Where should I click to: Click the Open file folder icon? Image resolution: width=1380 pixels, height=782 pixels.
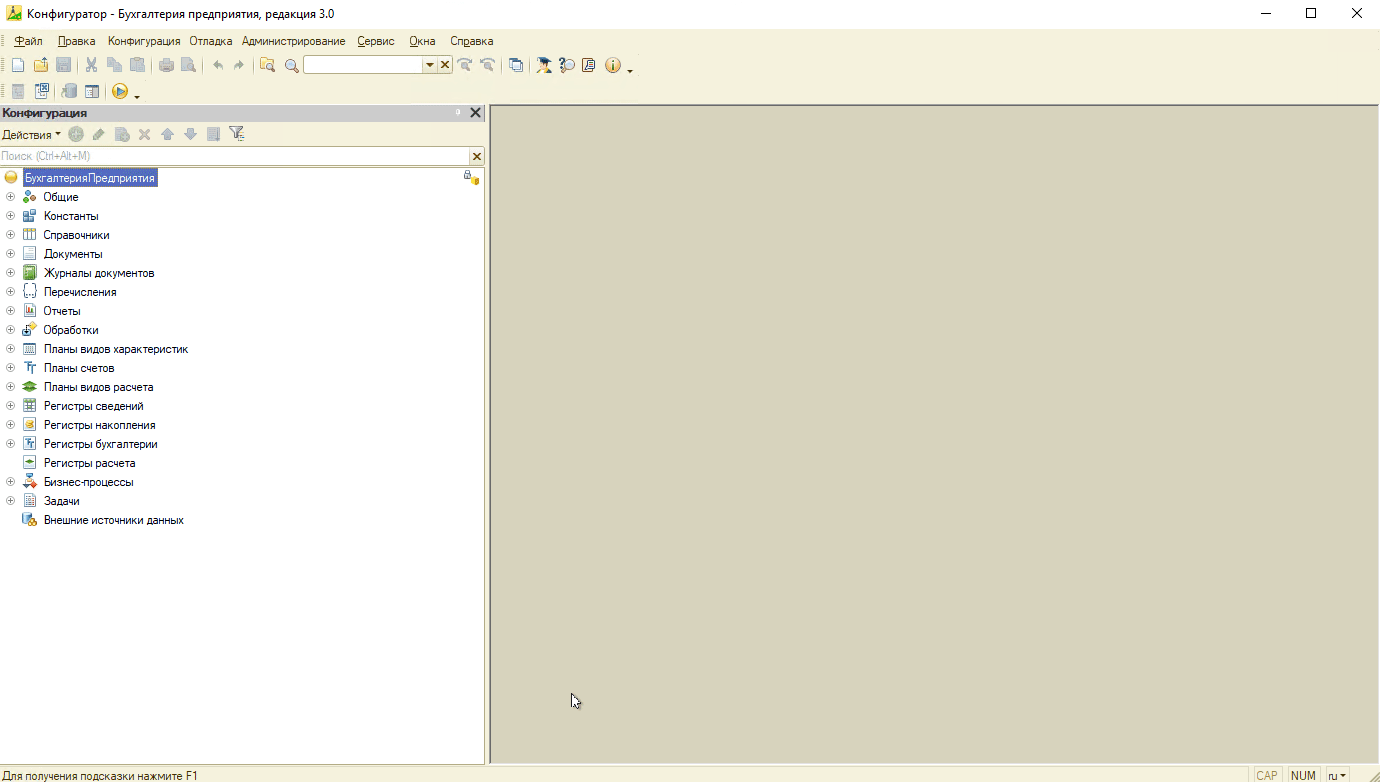[x=41, y=65]
